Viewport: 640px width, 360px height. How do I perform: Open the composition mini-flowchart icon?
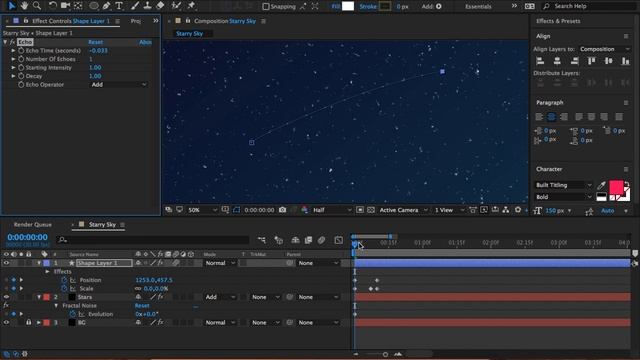tap(262, 240)
